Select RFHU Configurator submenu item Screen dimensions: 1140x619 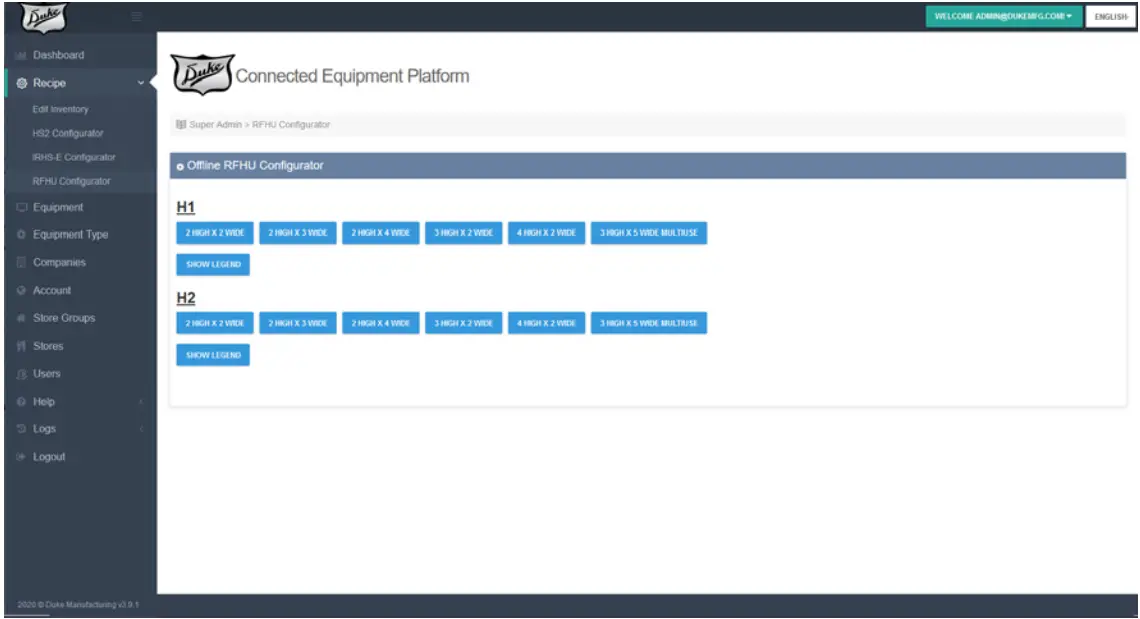[71, 181]
